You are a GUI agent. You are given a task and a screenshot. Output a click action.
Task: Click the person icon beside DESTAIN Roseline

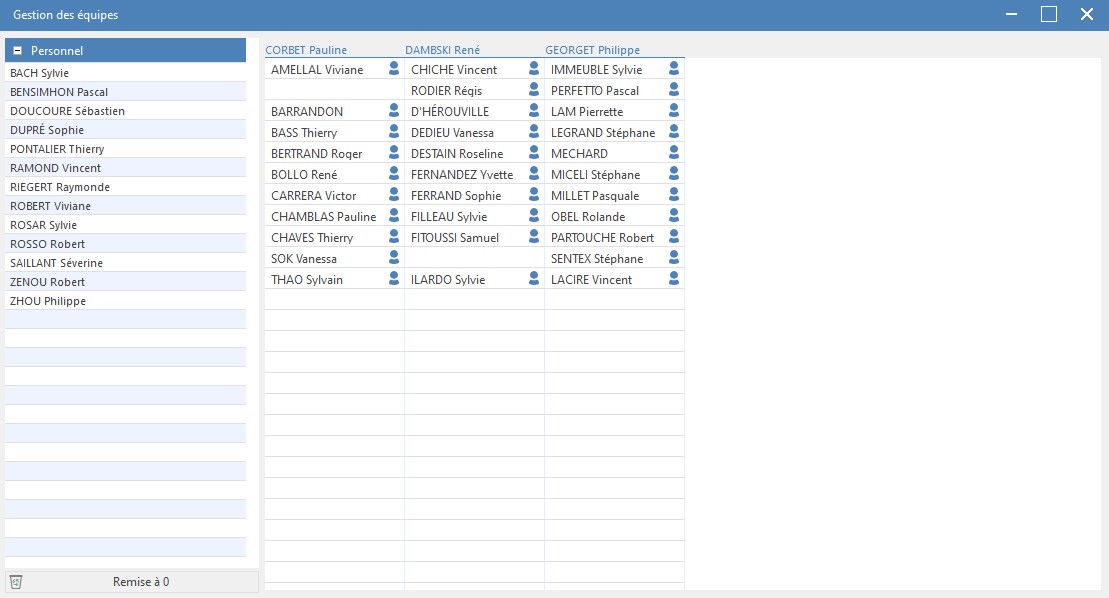534,153
